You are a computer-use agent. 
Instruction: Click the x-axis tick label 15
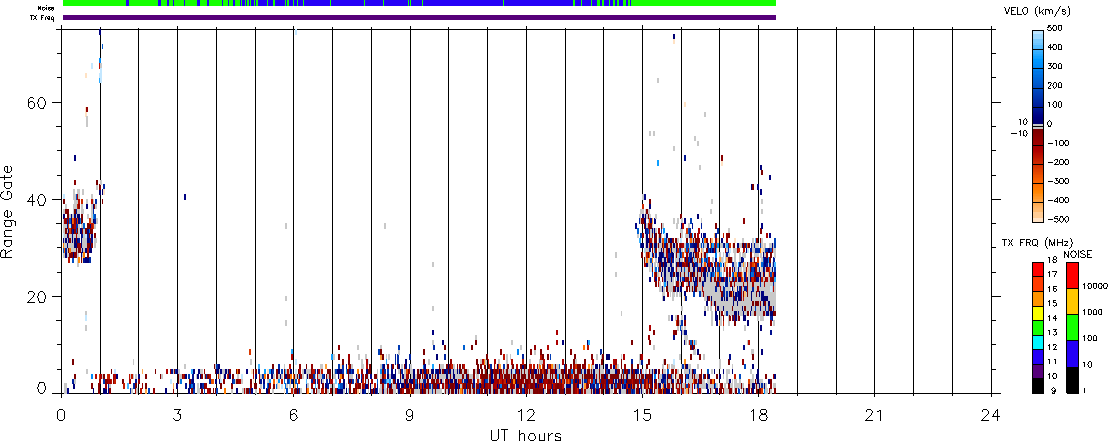[642, 414]
